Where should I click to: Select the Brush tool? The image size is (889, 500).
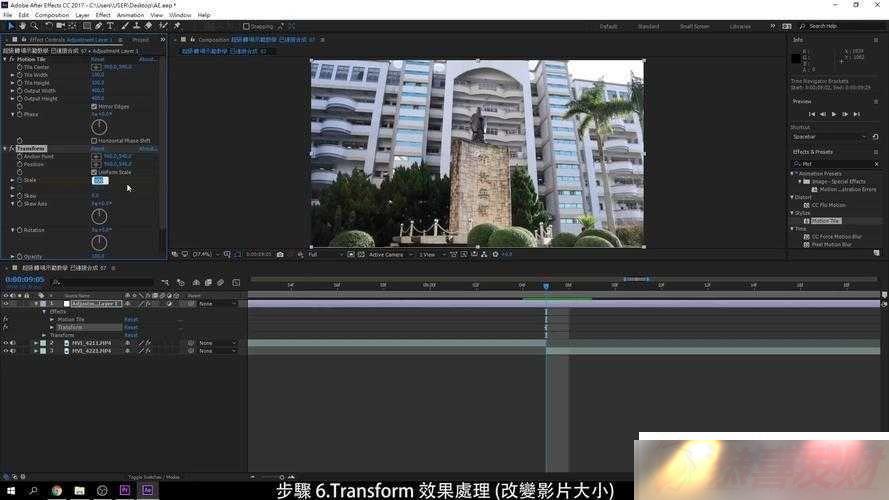[x=125, y=26]
